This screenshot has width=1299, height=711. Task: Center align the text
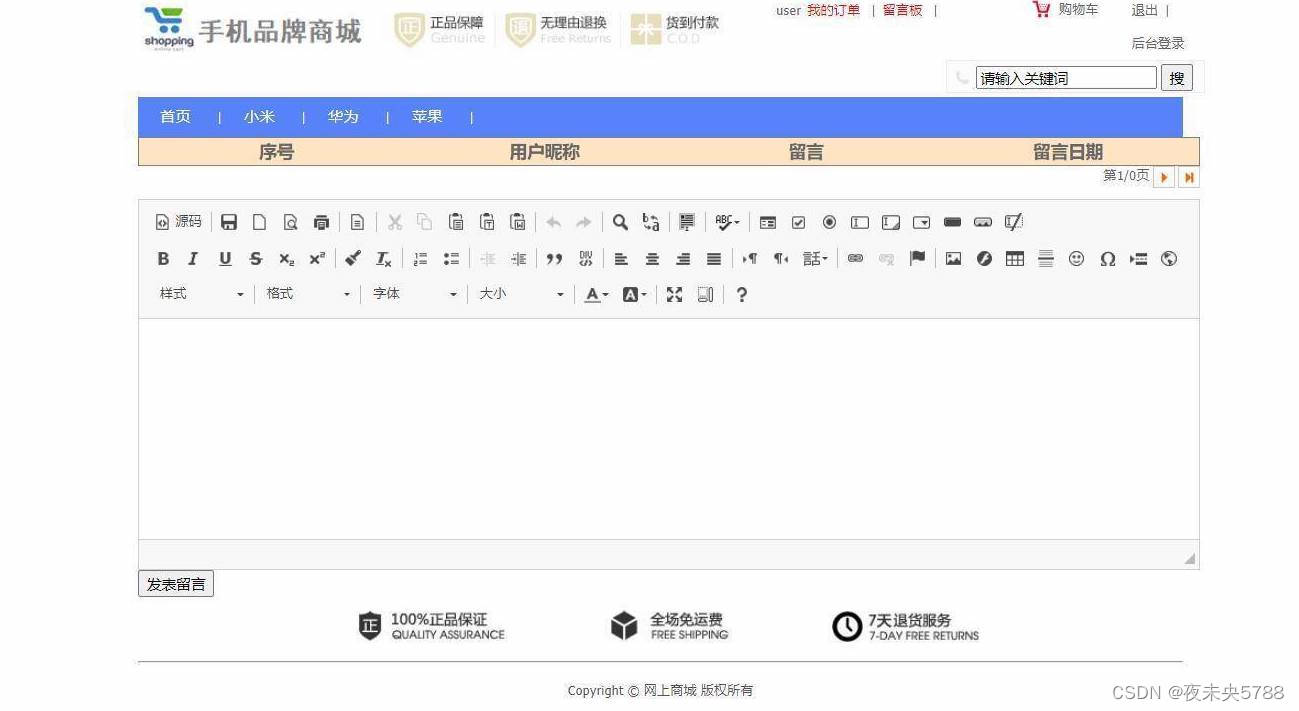652,259
